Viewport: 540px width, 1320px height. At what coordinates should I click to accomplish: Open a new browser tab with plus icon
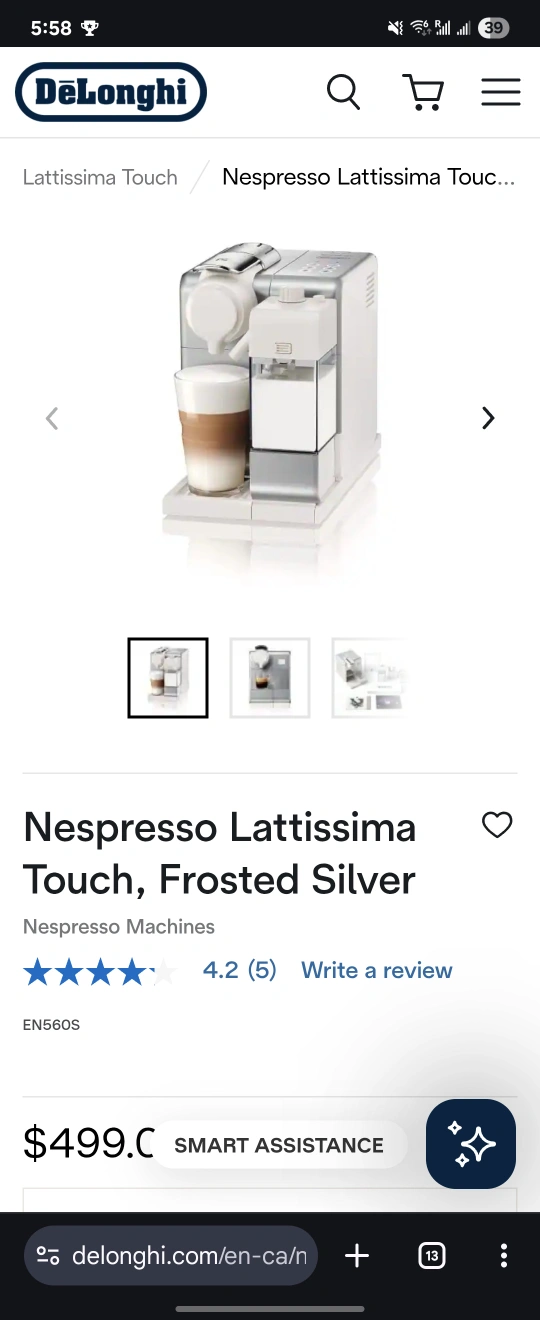pos(357,1256)
